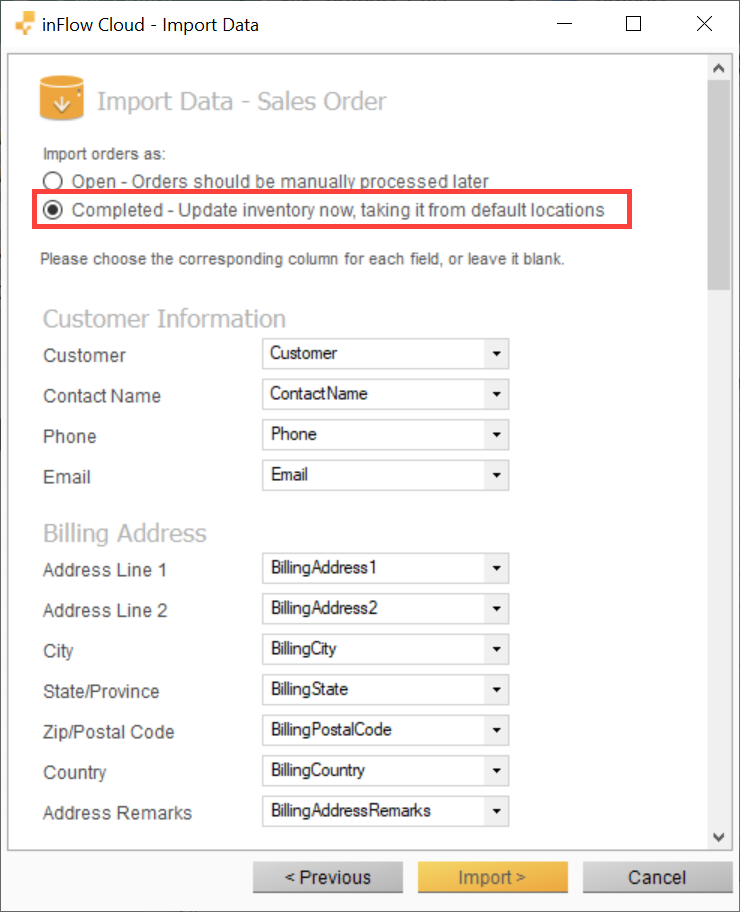The width and height of the screenshot is (740, 912).
Task: Open the Customer column dropdown
Action: click(496, 353)
